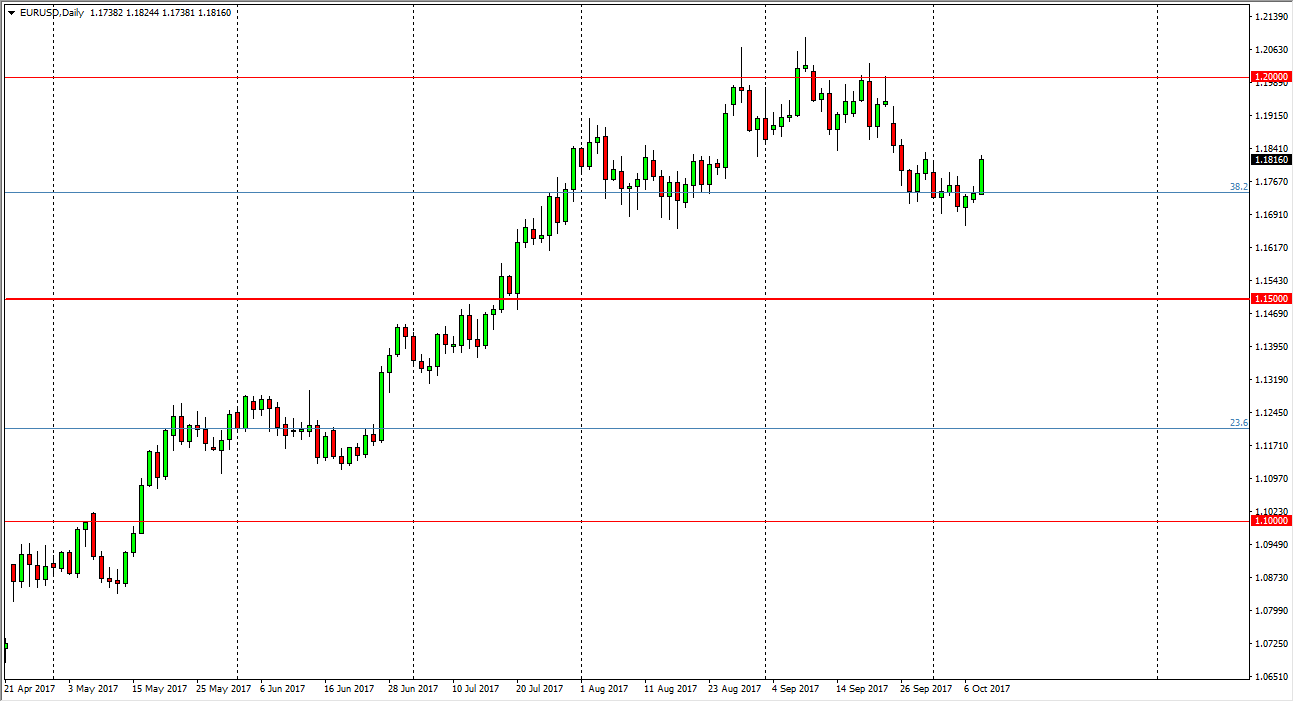Select the leftmost red candlestick on the chart
Image resolution: width=1294 pixels, height=702 pixels.
click(x=13, y=572)
